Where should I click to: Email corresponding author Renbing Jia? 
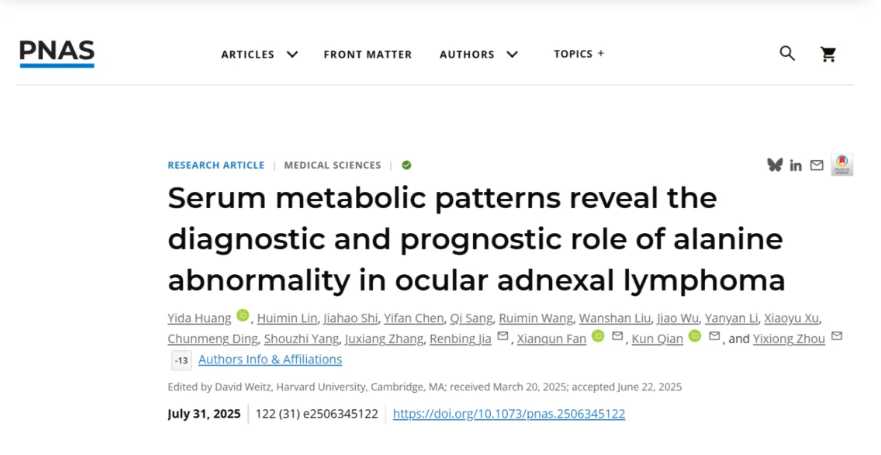pos(503,337)
